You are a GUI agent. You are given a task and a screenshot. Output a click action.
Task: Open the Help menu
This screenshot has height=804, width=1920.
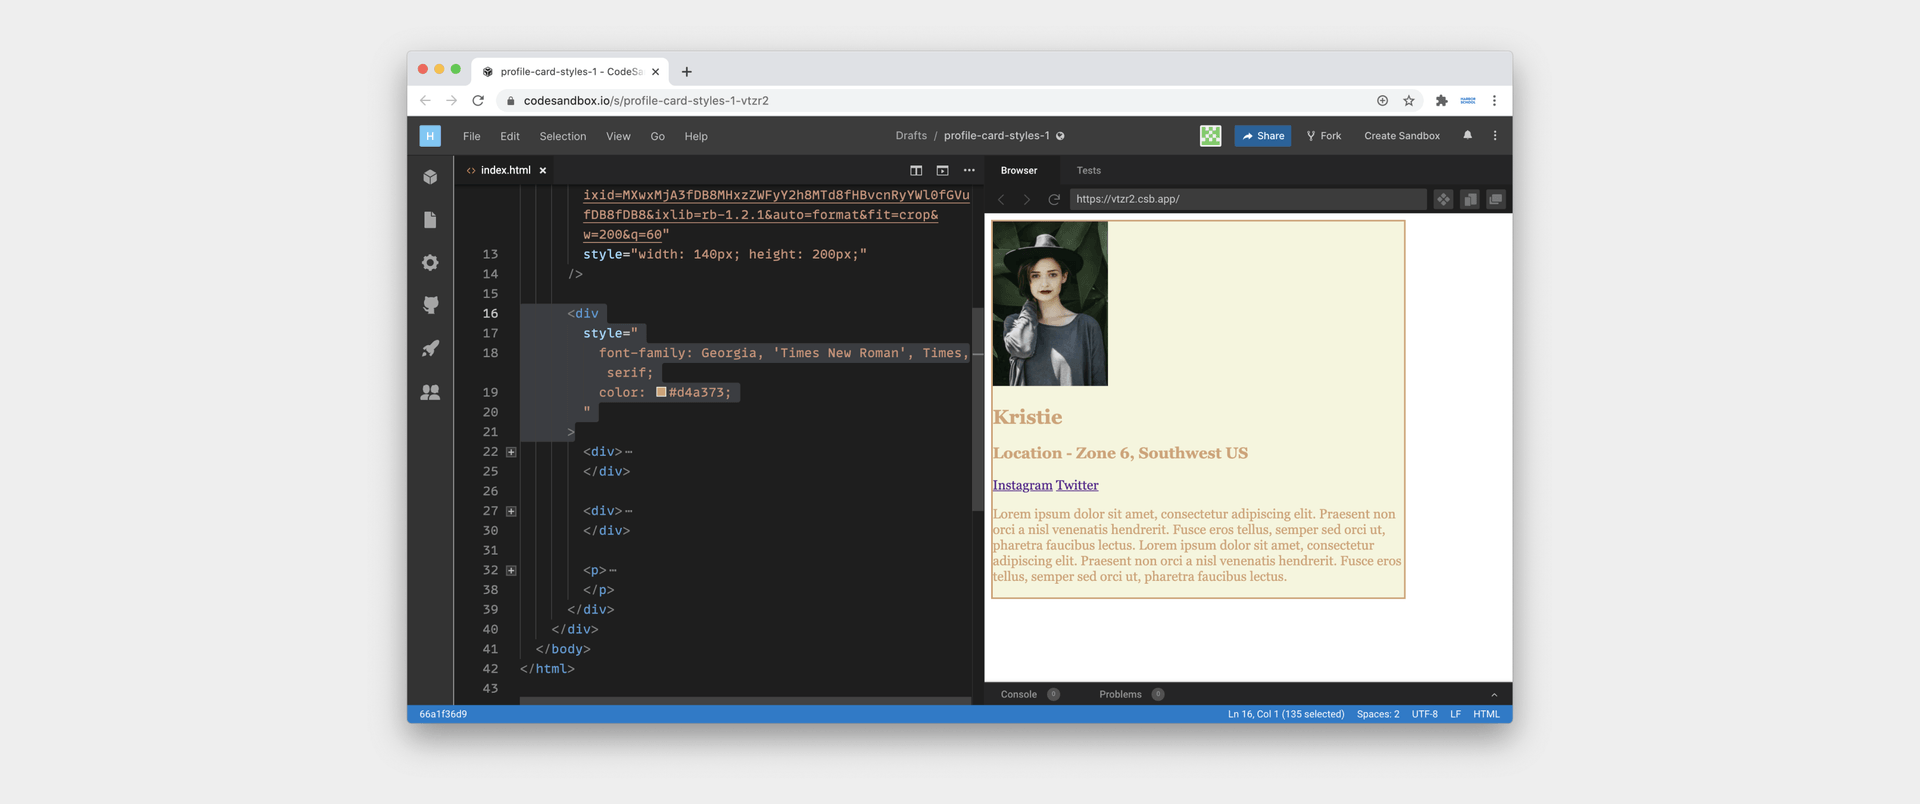tap(696, 136)
